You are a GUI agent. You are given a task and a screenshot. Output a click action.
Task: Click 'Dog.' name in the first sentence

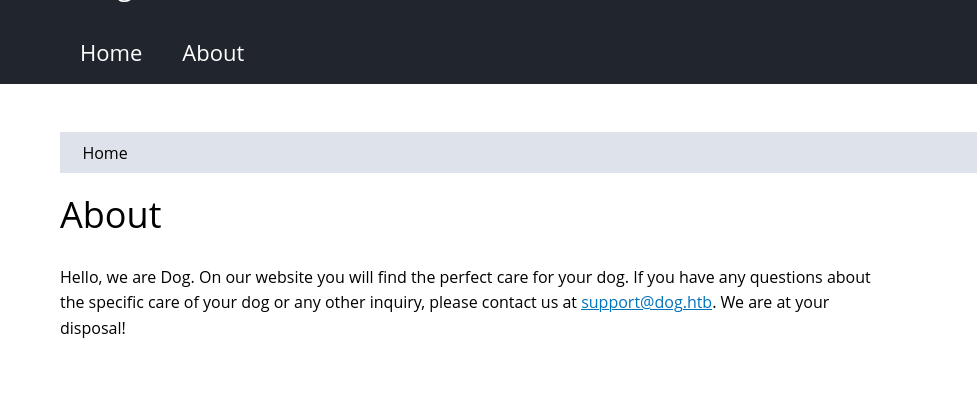(x=178, y=277)
